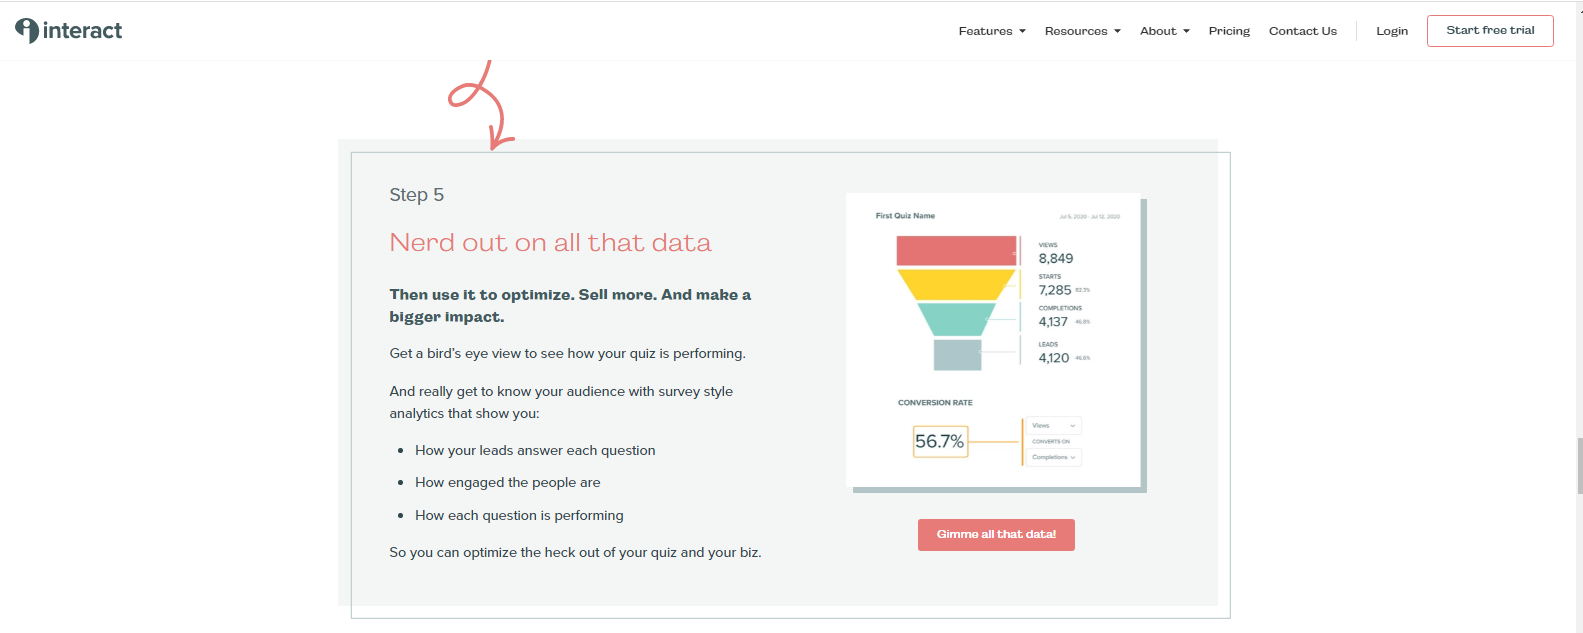Expand the Features menu arrow
Screen dimensions: 1583x633
[x=1022, y=31]
